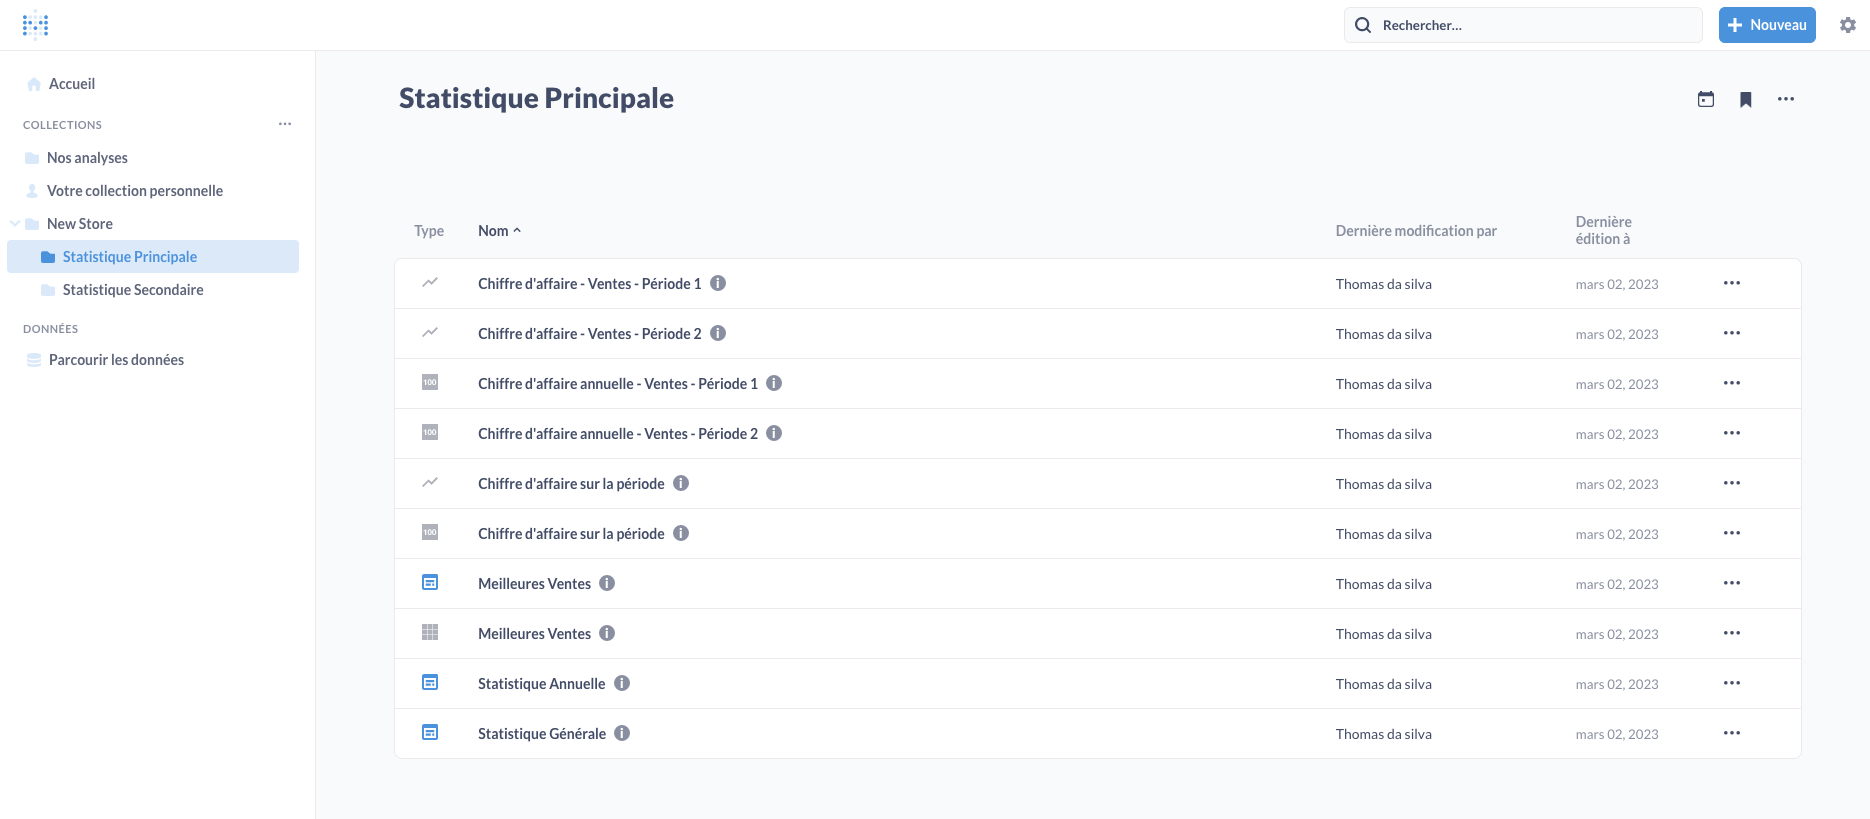Click the Metabase logo icon

35,25
